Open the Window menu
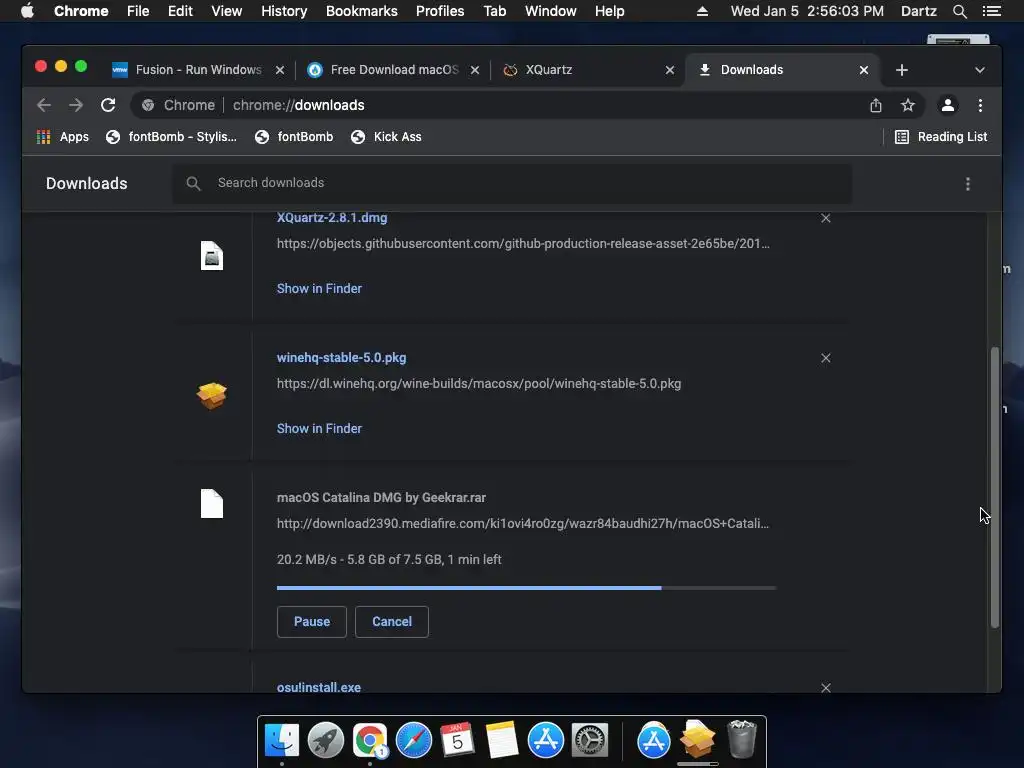The width and height of the screenshot is (1024, 768). (x=551, y=11)
